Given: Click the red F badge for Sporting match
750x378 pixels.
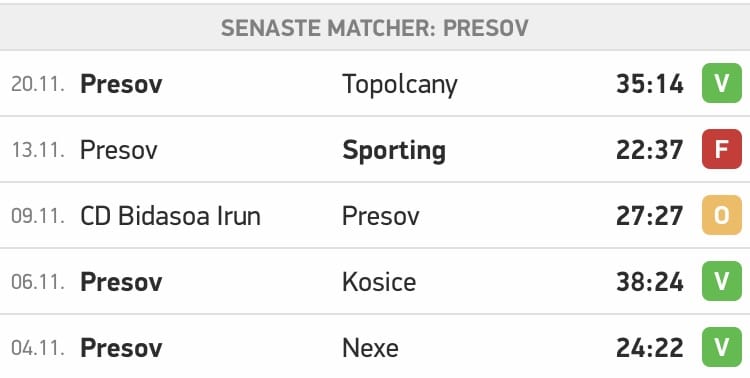Looking at the screenshot, I should click(722, 149).
